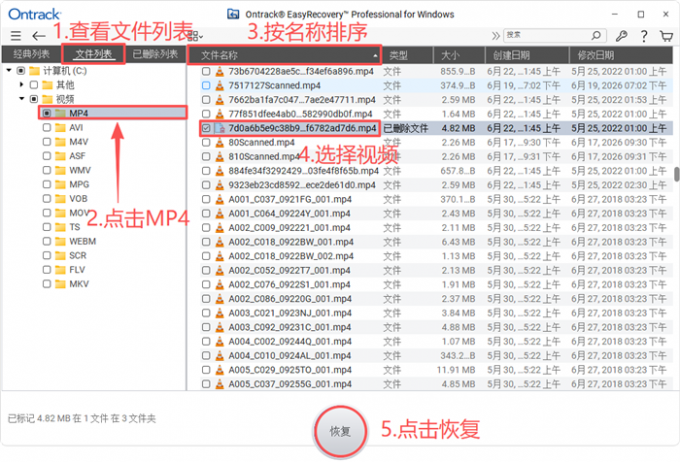Select the MPG folder icon

tap(60, 184)
